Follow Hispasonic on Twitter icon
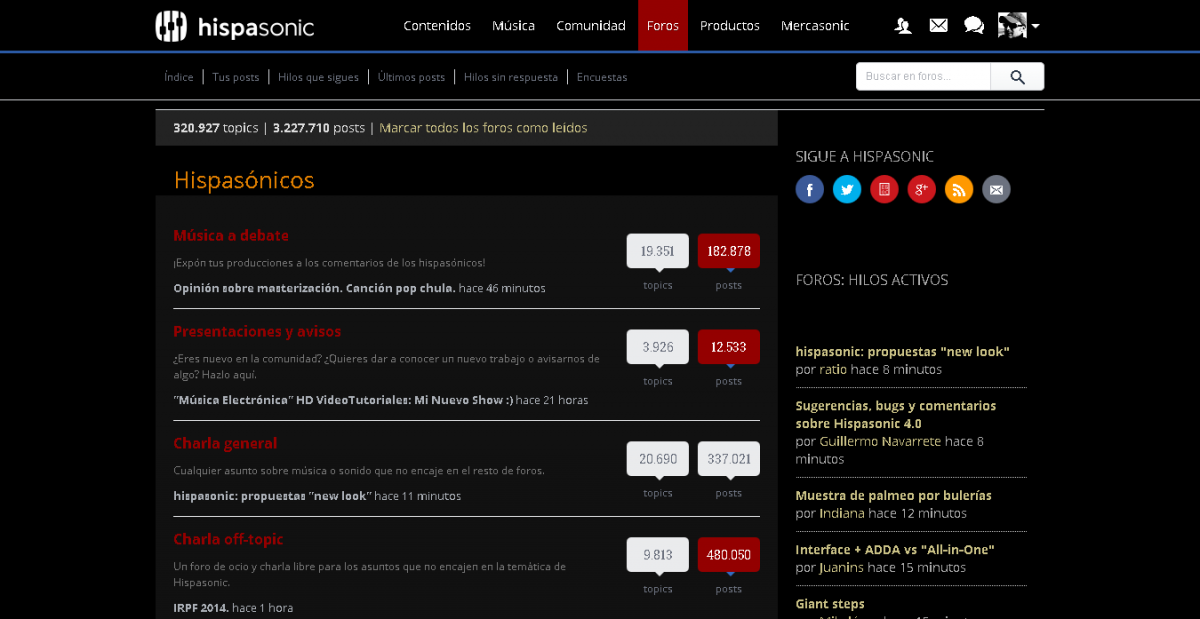 (x=847, y=189)
